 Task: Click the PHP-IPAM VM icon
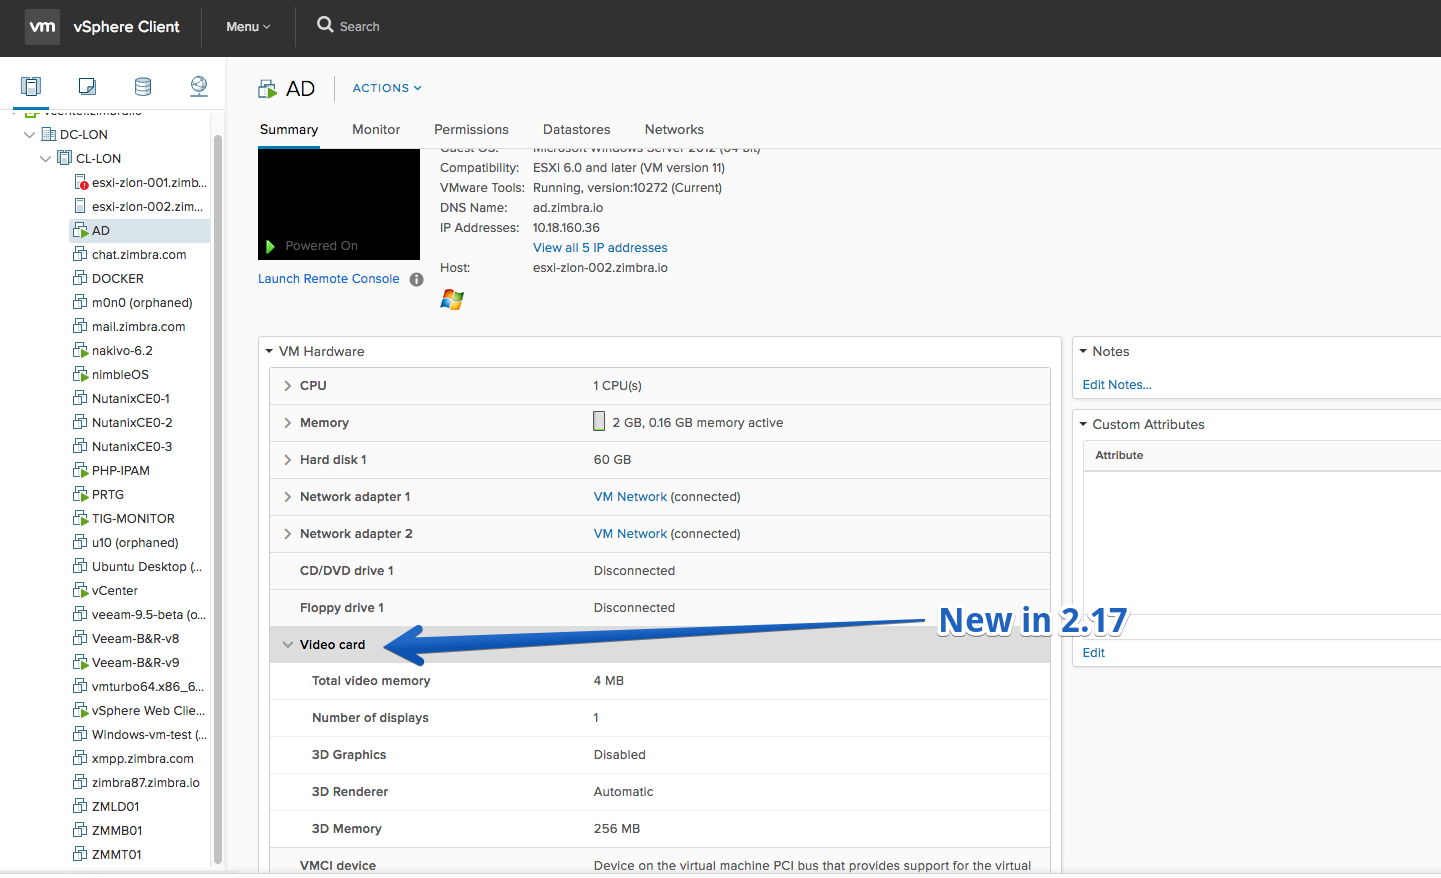tap(81, 470)
